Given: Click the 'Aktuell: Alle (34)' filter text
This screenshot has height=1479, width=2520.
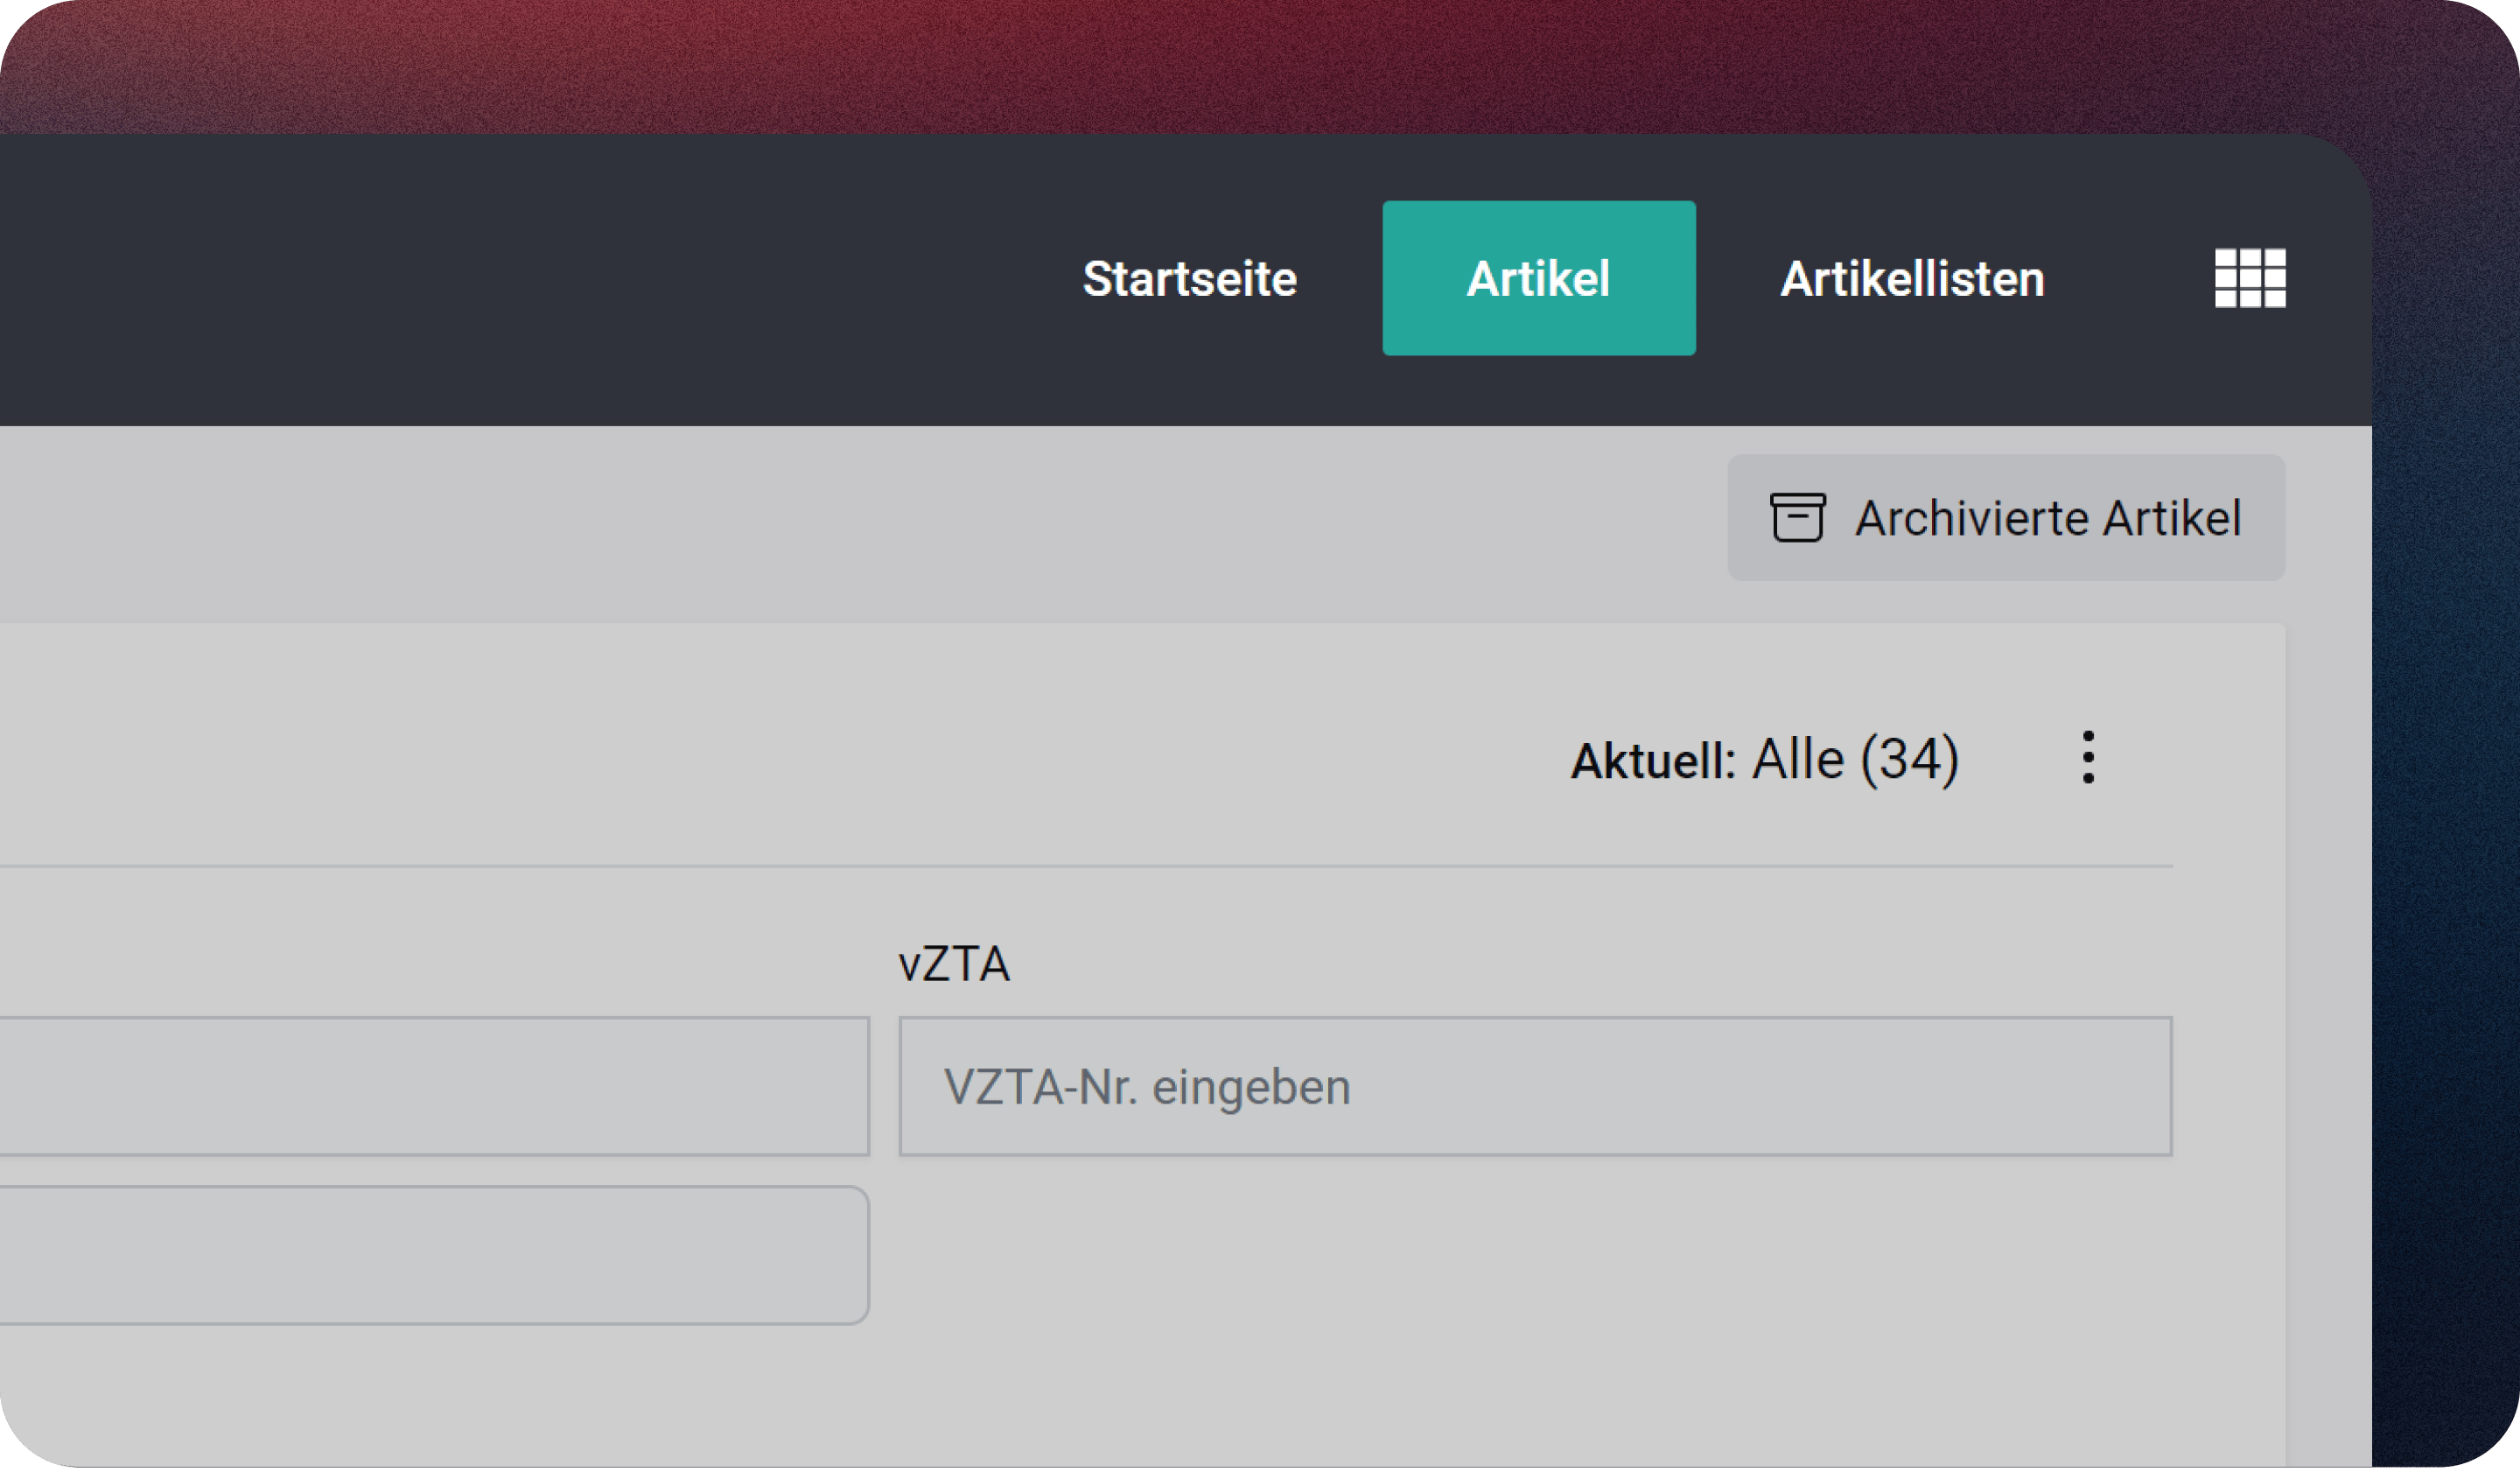Looking at the screenshot, I should click(x=1764, y=759).
